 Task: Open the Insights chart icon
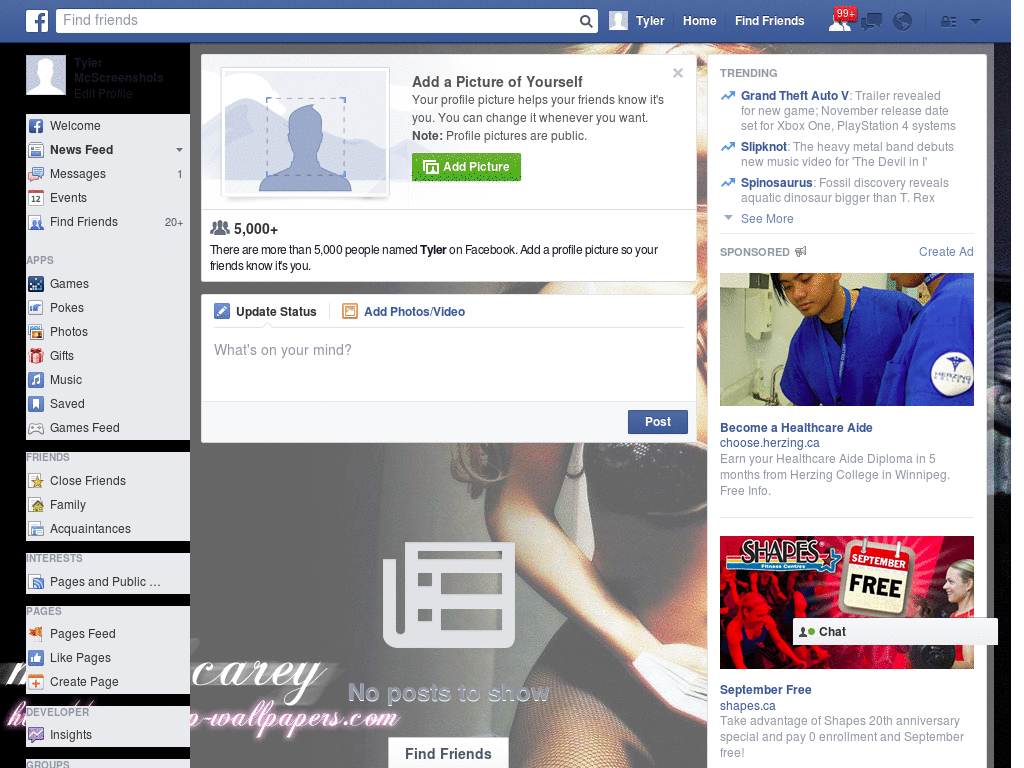pos(36,735)
